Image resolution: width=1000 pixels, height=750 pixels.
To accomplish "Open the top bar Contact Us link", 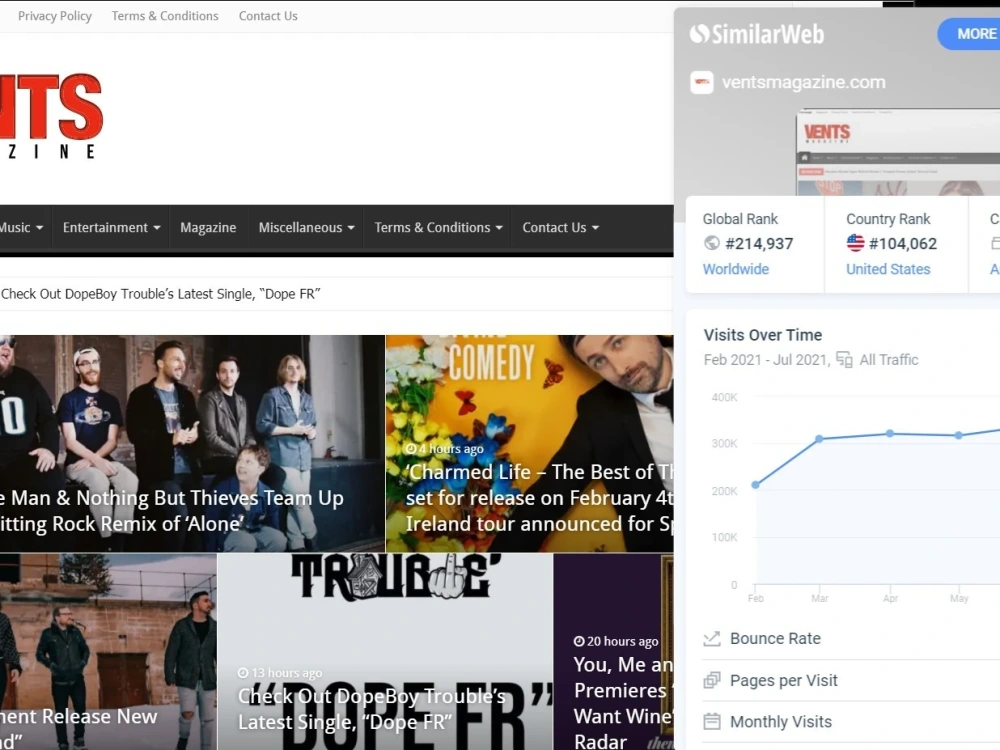I will [x=268, y=16].
